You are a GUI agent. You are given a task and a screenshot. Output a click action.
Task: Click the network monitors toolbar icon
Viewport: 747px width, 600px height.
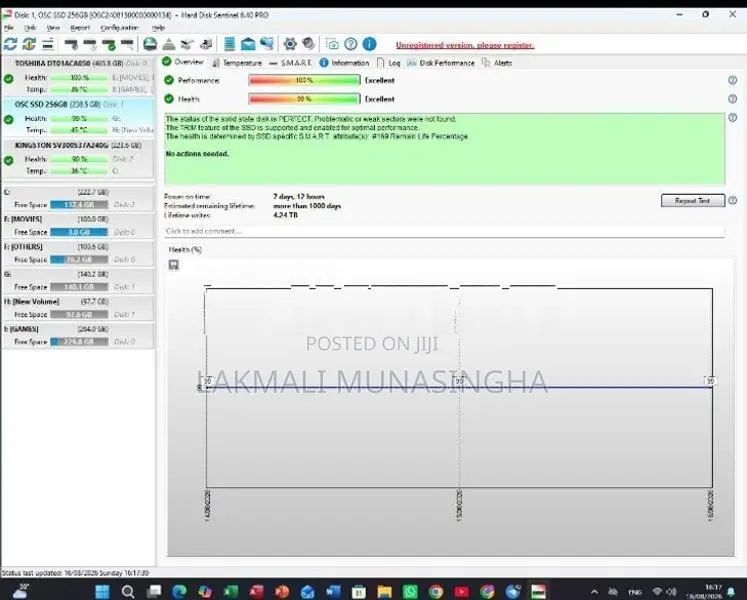[x=267, y=44]
